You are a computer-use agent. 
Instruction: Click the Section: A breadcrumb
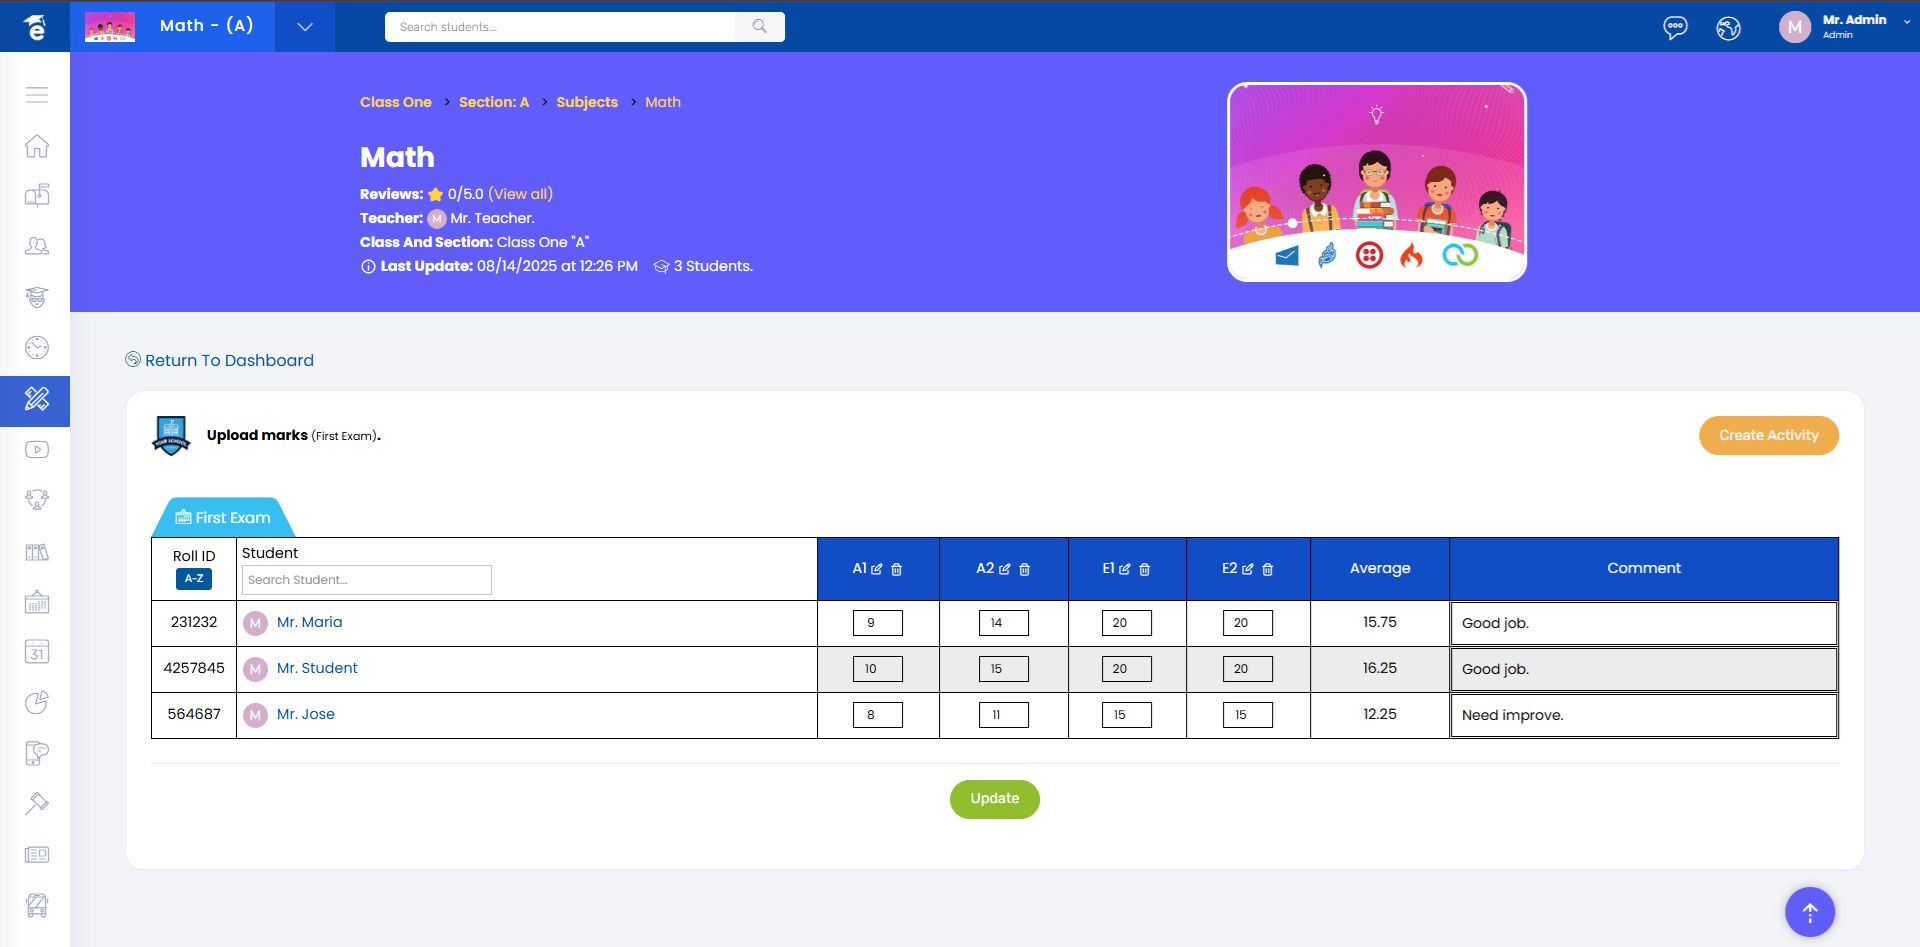pyautogui.click(x=494, y=102)
